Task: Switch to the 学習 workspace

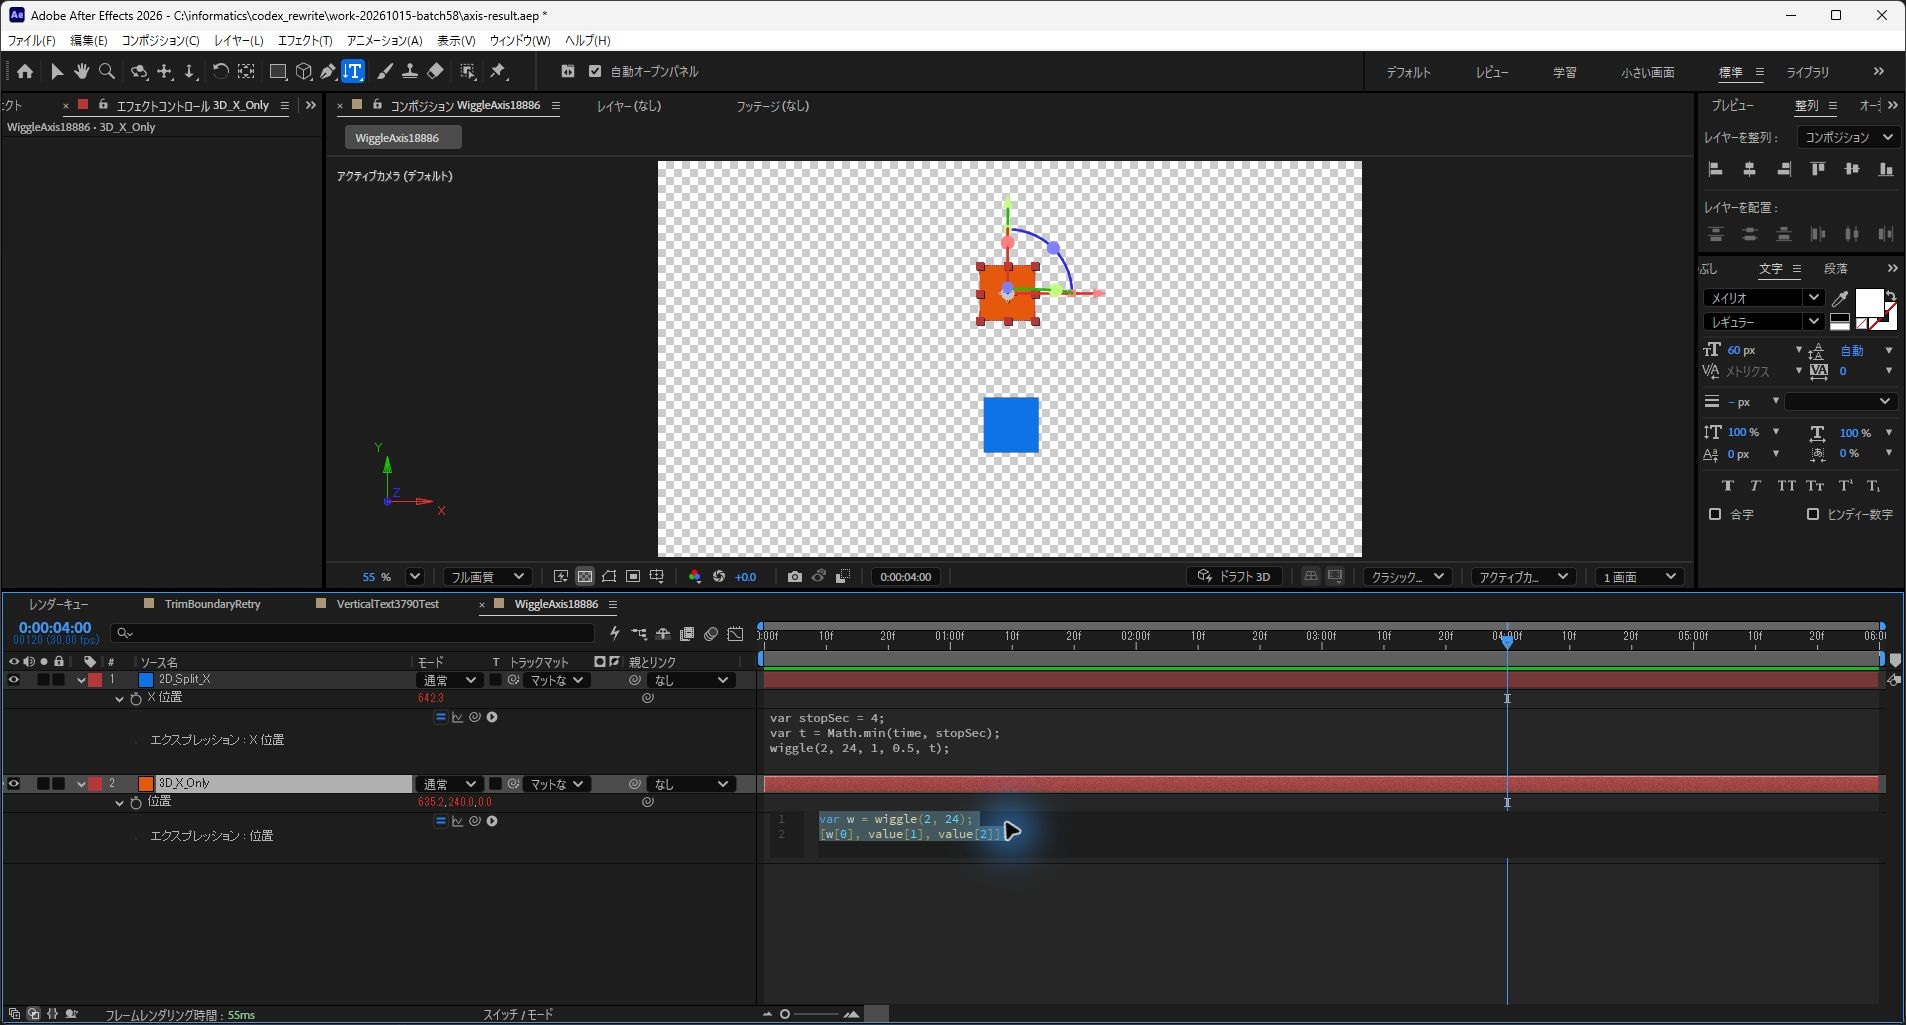Action: click(1564, 72)
